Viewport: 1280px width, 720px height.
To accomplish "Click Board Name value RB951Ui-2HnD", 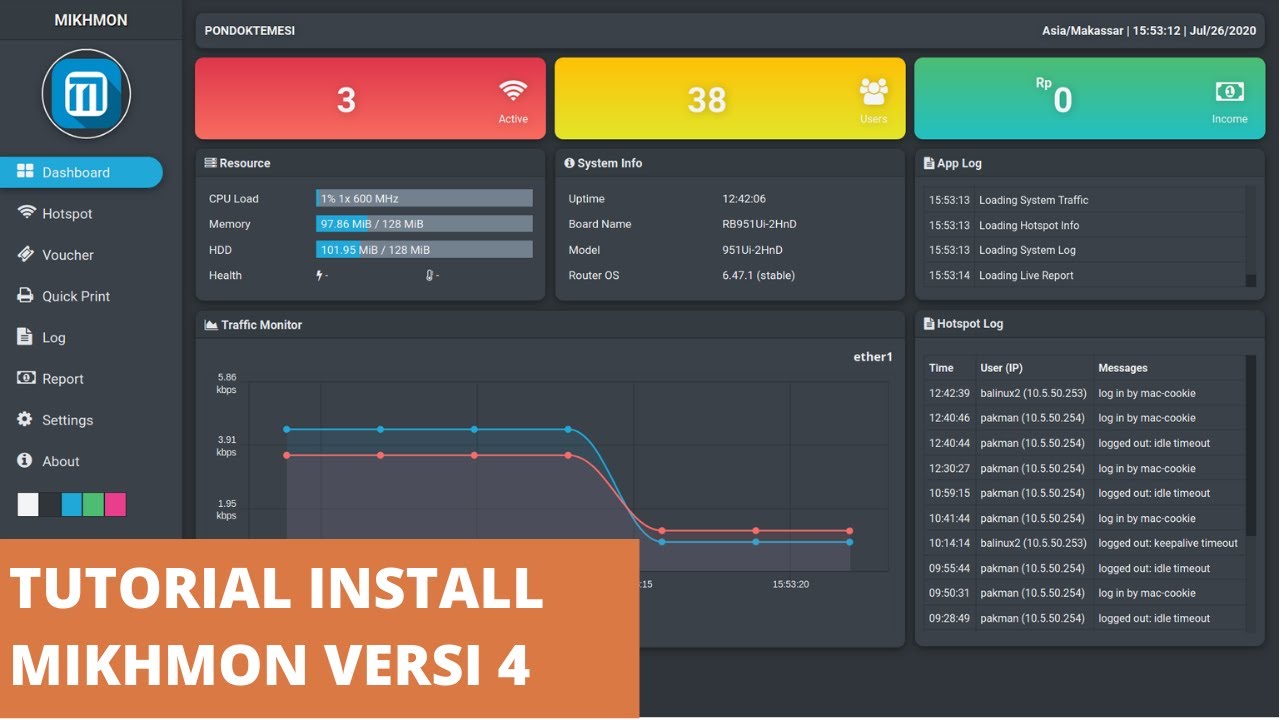I will pyautogui.click(x=759, y=224).
